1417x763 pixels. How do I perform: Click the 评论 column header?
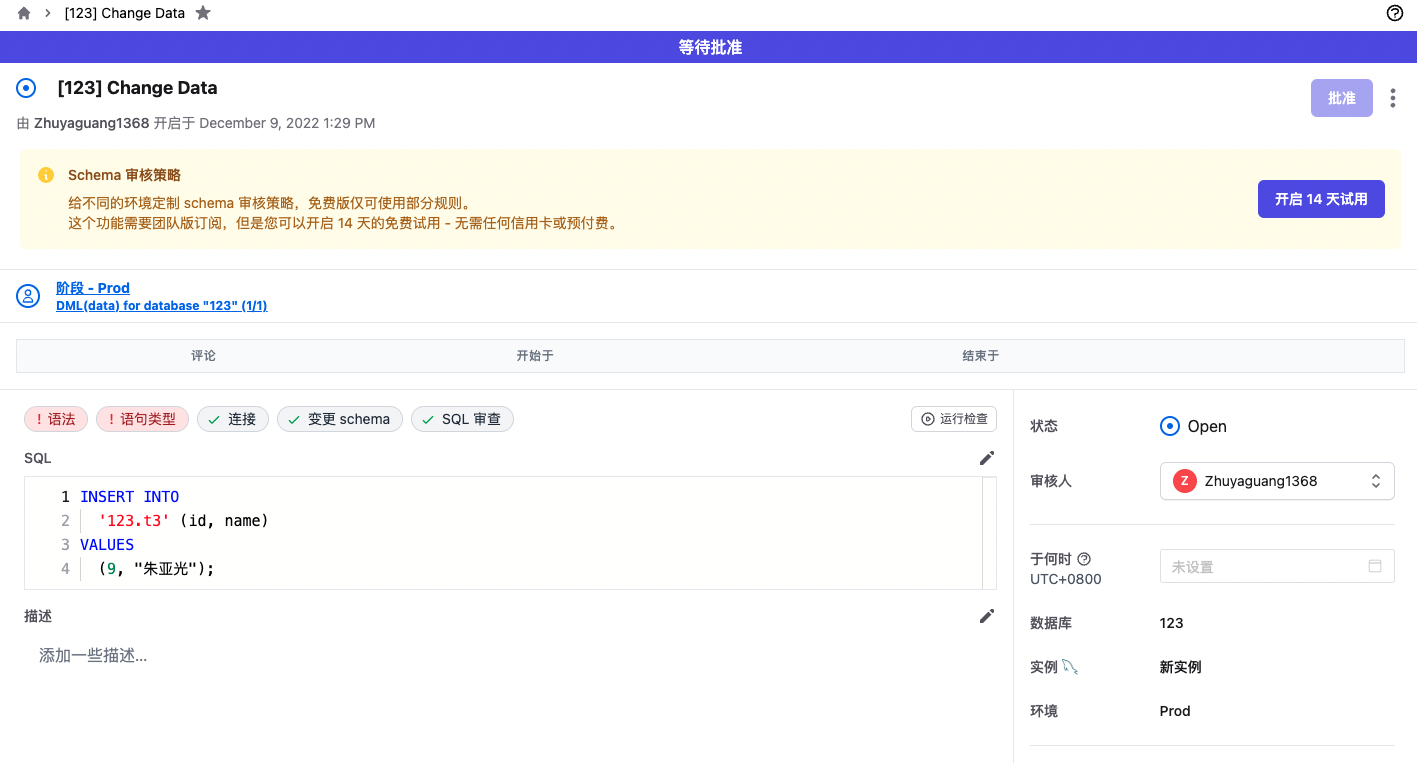point(203,356)
